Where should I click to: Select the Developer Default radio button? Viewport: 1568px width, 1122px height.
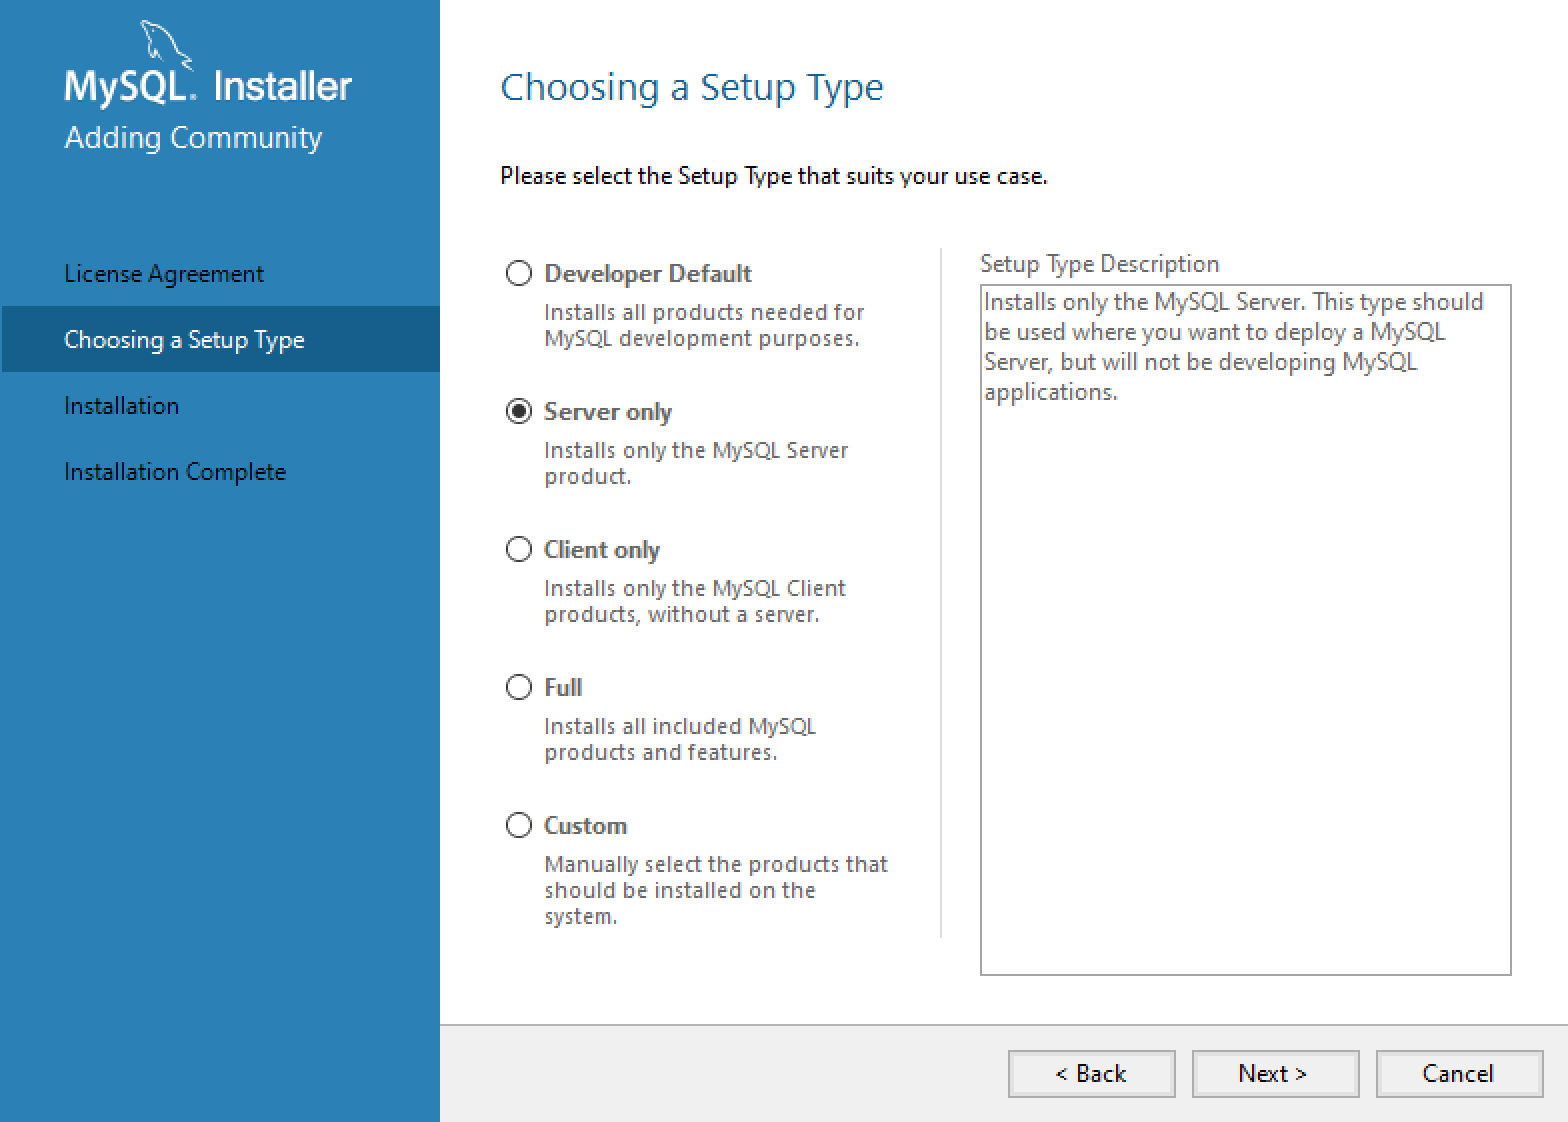click(518, 273)
